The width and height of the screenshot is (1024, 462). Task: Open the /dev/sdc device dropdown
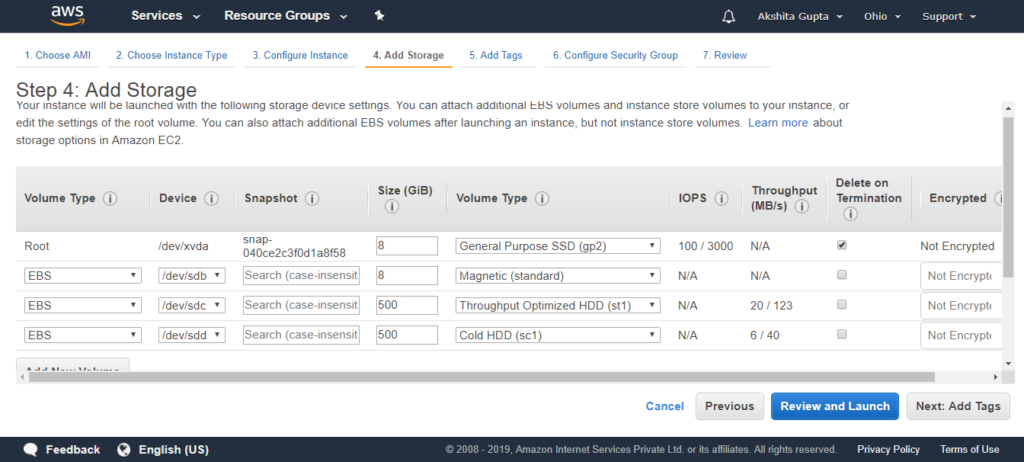click(192, 305)
